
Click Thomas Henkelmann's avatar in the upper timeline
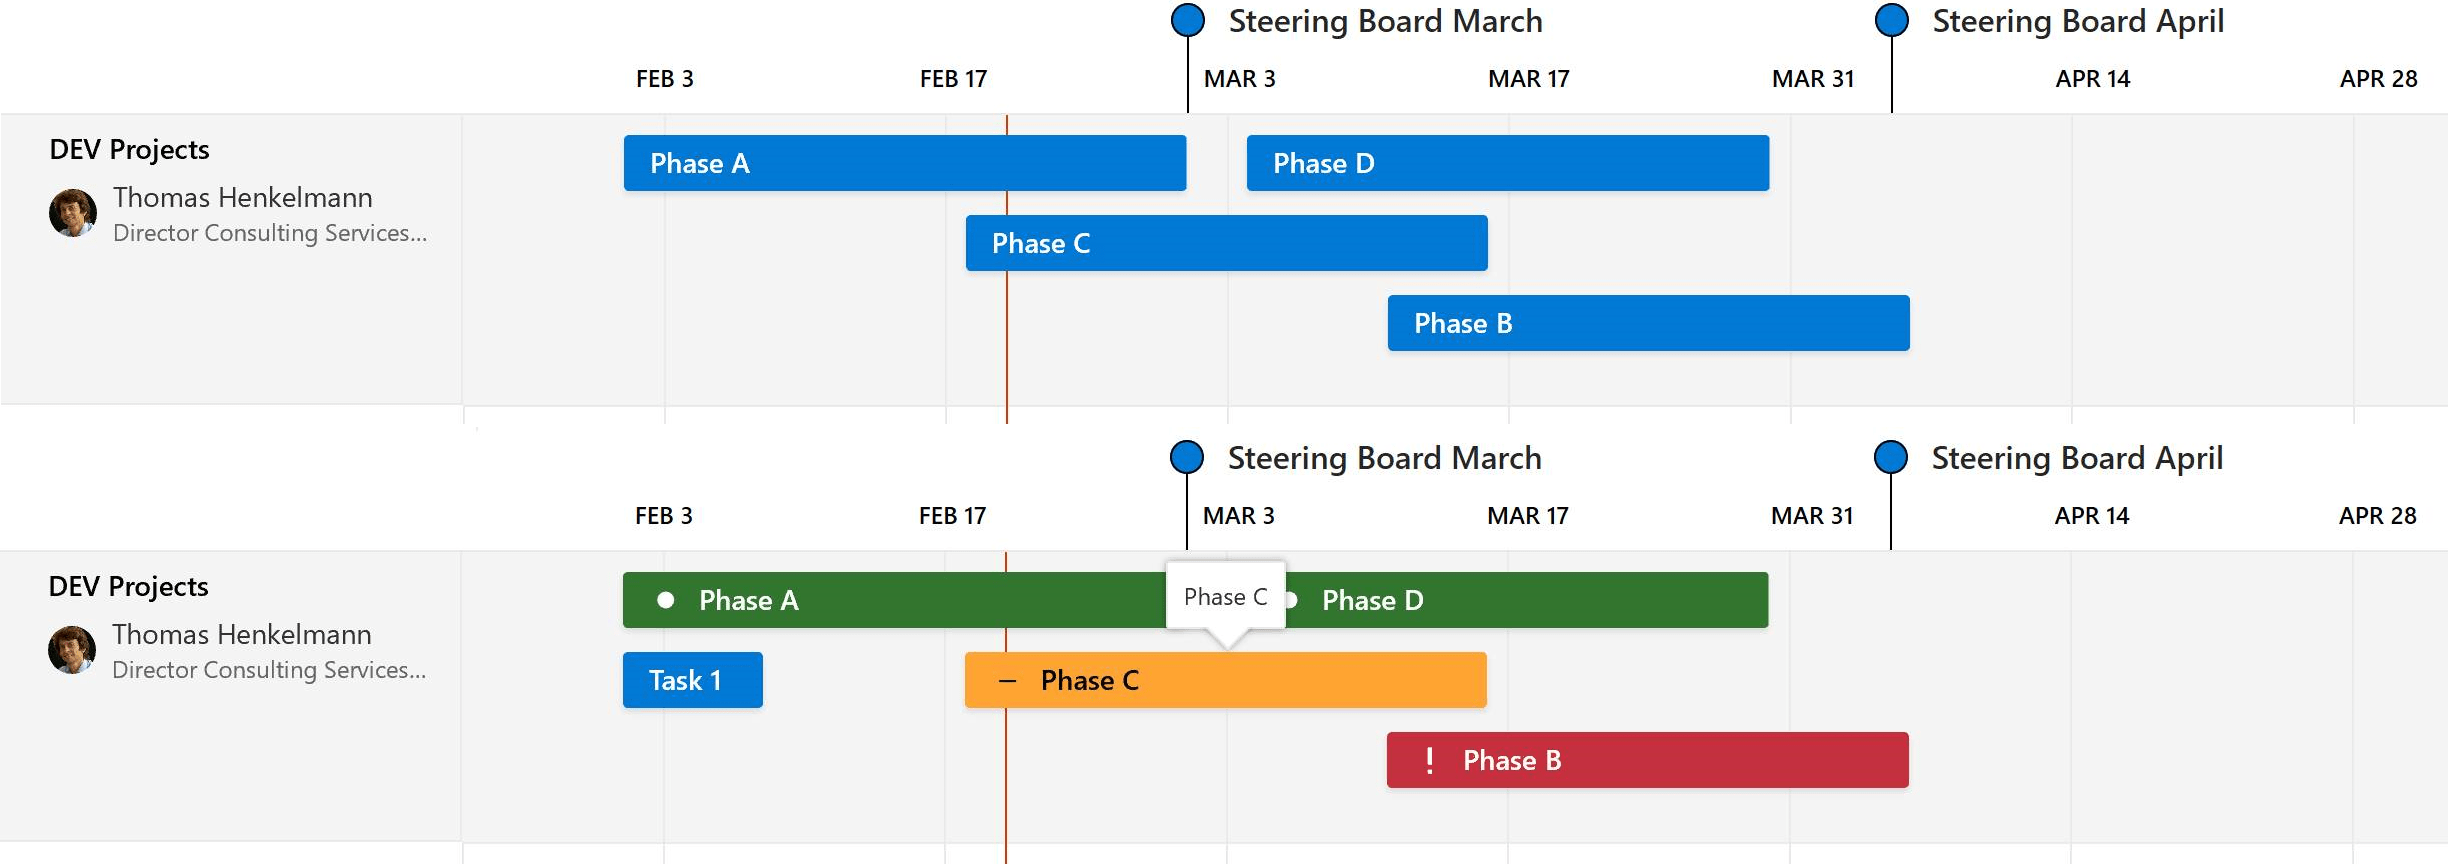coord(73,213)
